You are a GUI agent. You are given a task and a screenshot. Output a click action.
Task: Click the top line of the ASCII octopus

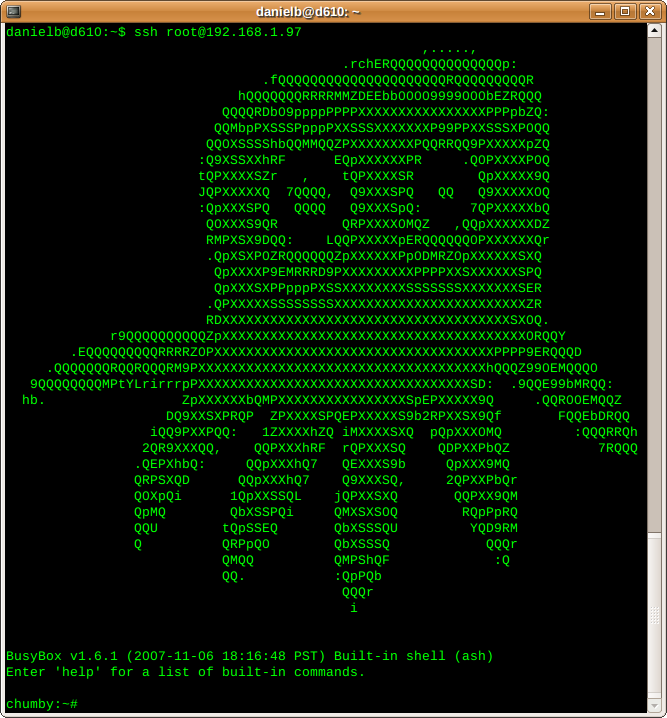coord(450,48)
